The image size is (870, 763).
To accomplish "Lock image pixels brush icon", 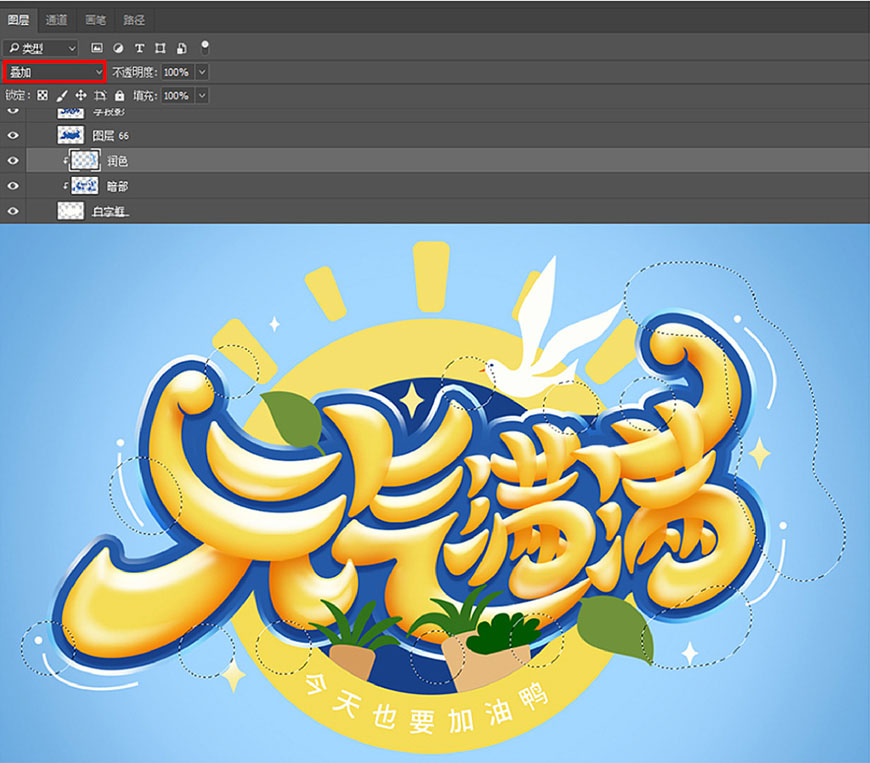I will pyautogui.click(x=62, y=95).
